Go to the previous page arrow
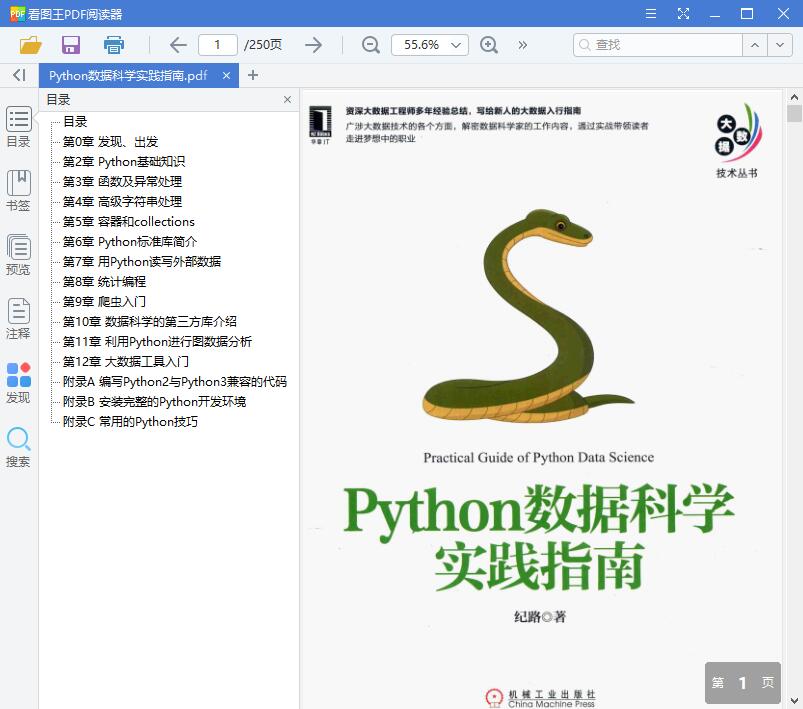The image size is (803, 709). 178,45
